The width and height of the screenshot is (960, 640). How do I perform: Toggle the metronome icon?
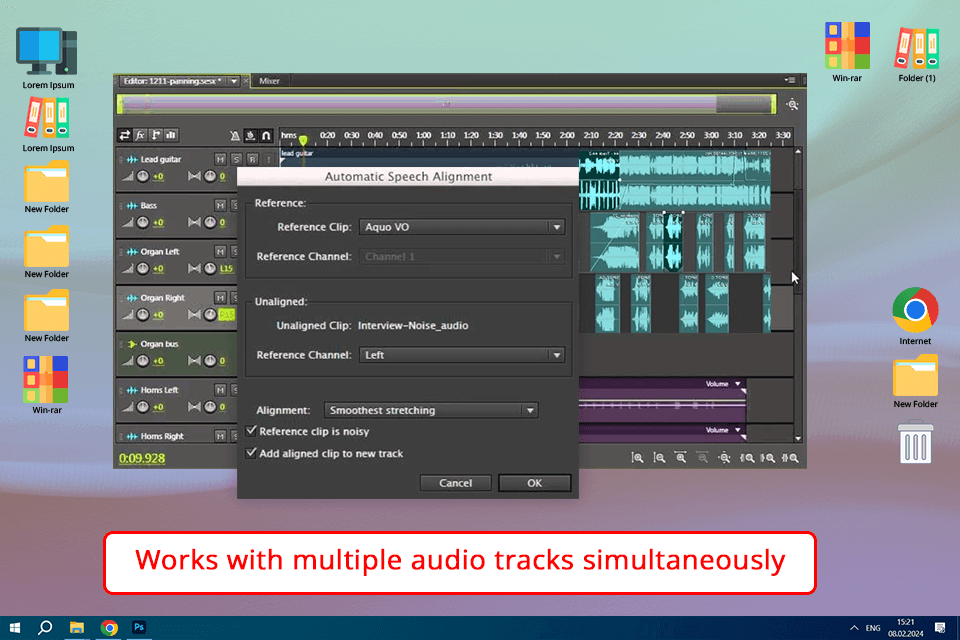tap(234, 136)
